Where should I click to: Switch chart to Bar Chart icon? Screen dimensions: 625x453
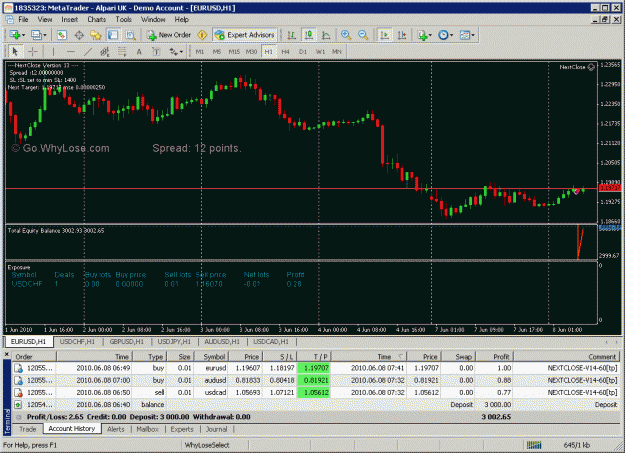291,35
